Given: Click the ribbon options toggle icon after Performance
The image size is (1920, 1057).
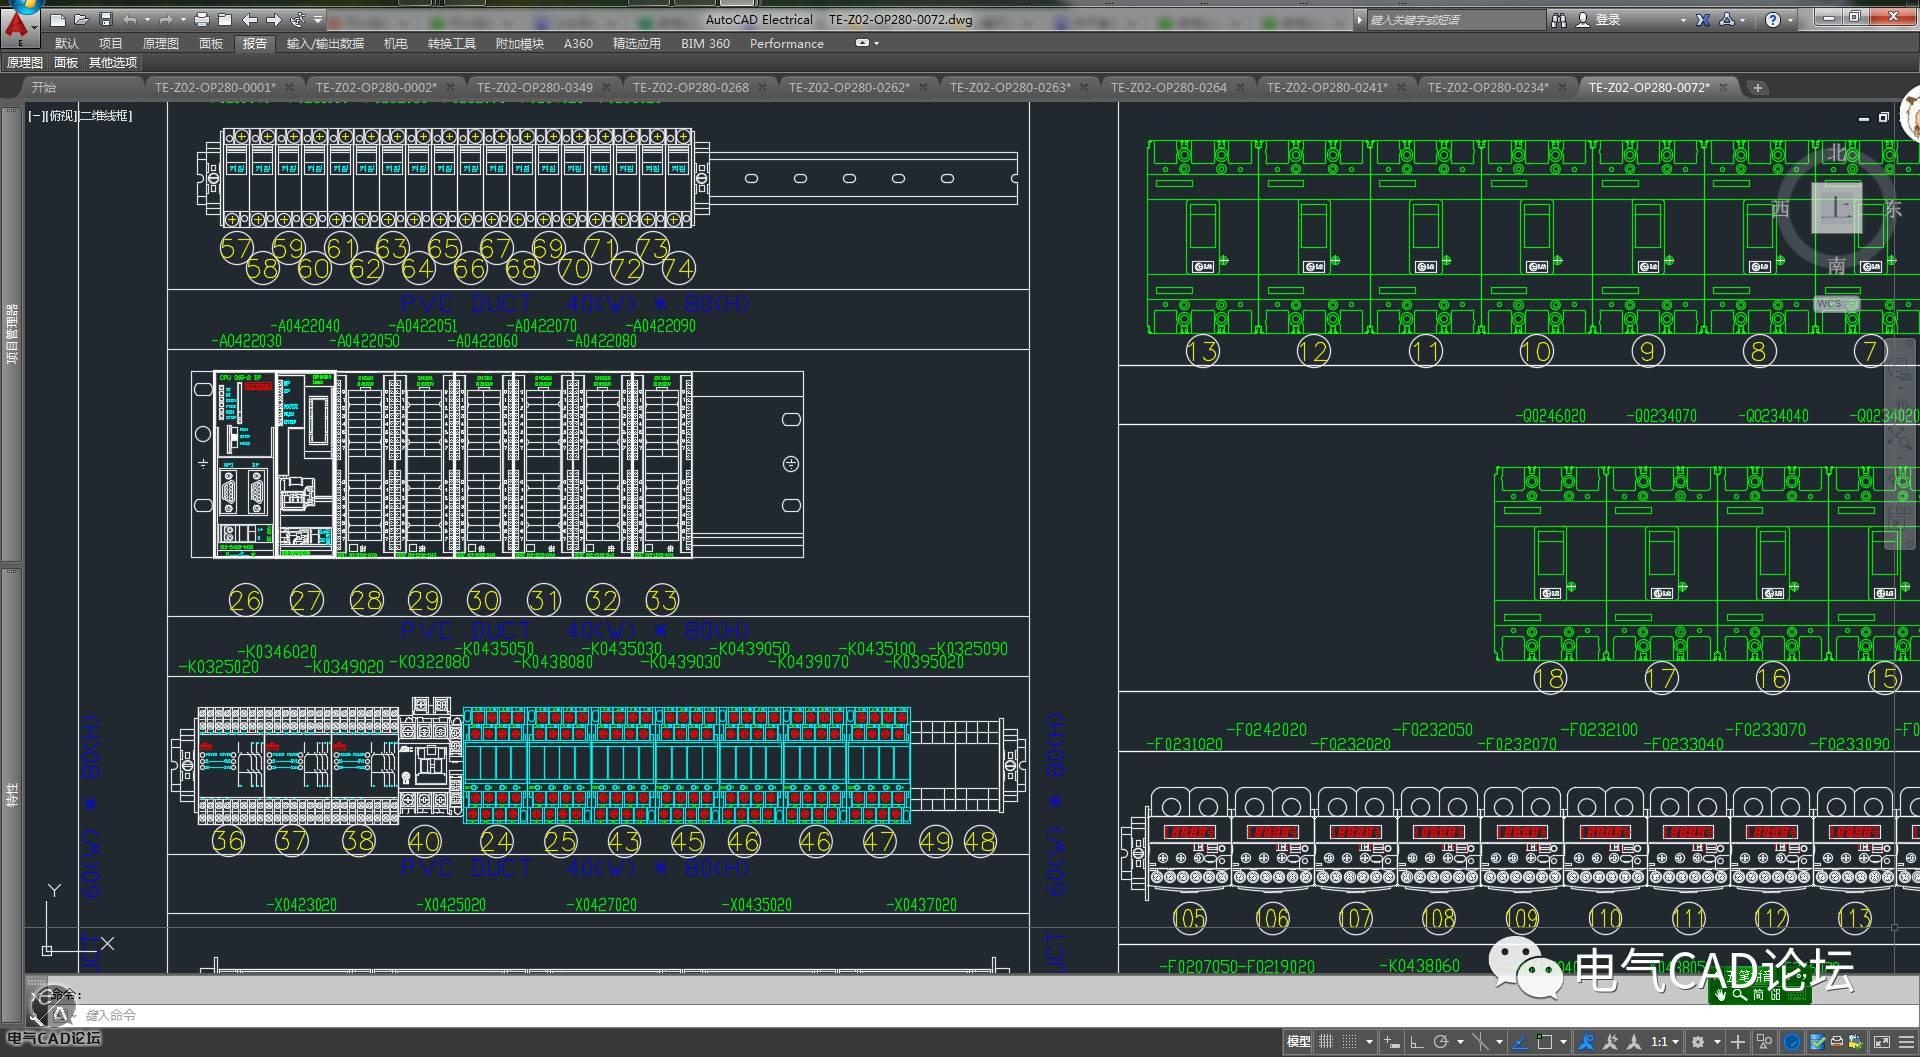Looking at the screenshot, I should (x=863, y=43).
